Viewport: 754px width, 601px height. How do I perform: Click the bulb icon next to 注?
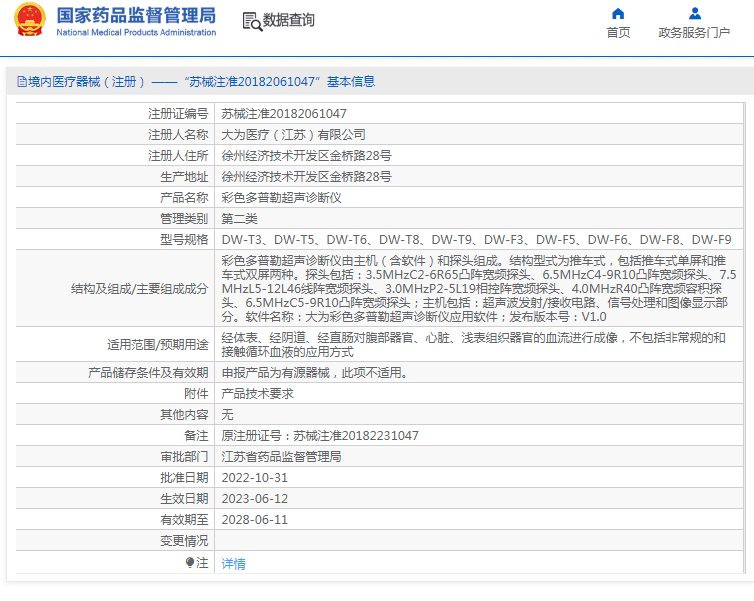pos(190,562)
